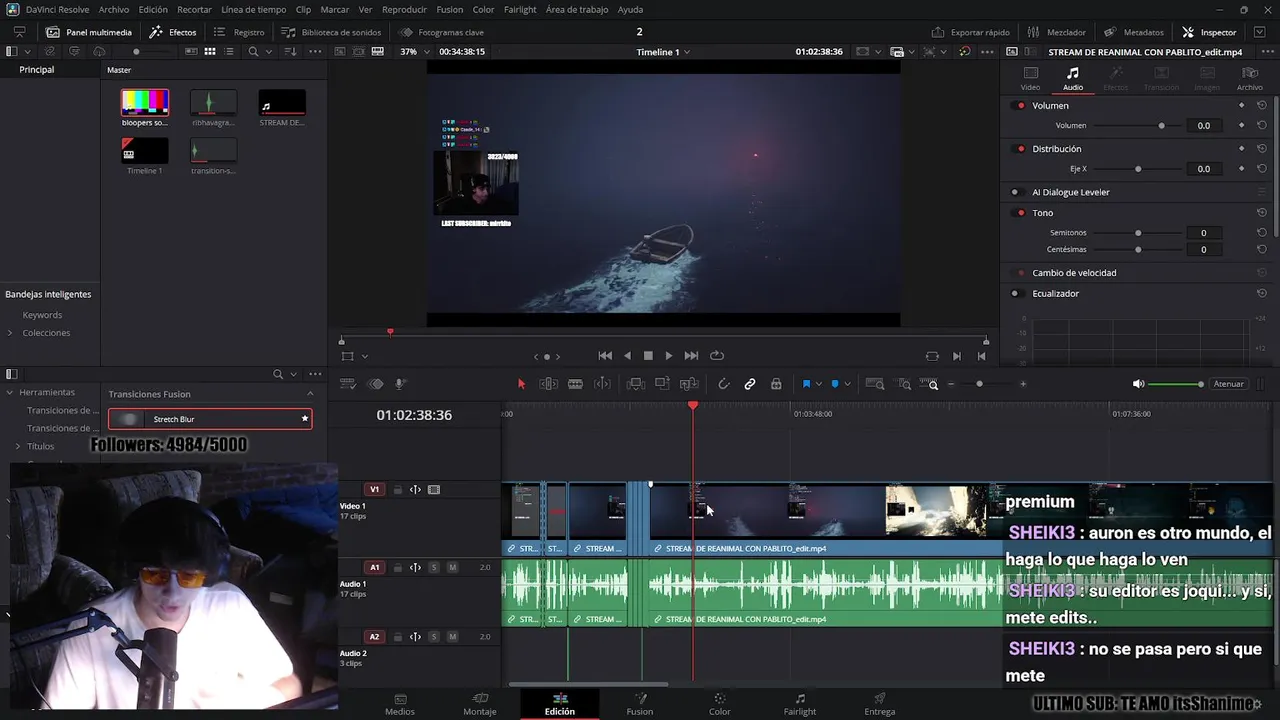Select the timeline Selection mode arrow tool
This screenshot has height=720, width=1280.
(x=521, y=384)
